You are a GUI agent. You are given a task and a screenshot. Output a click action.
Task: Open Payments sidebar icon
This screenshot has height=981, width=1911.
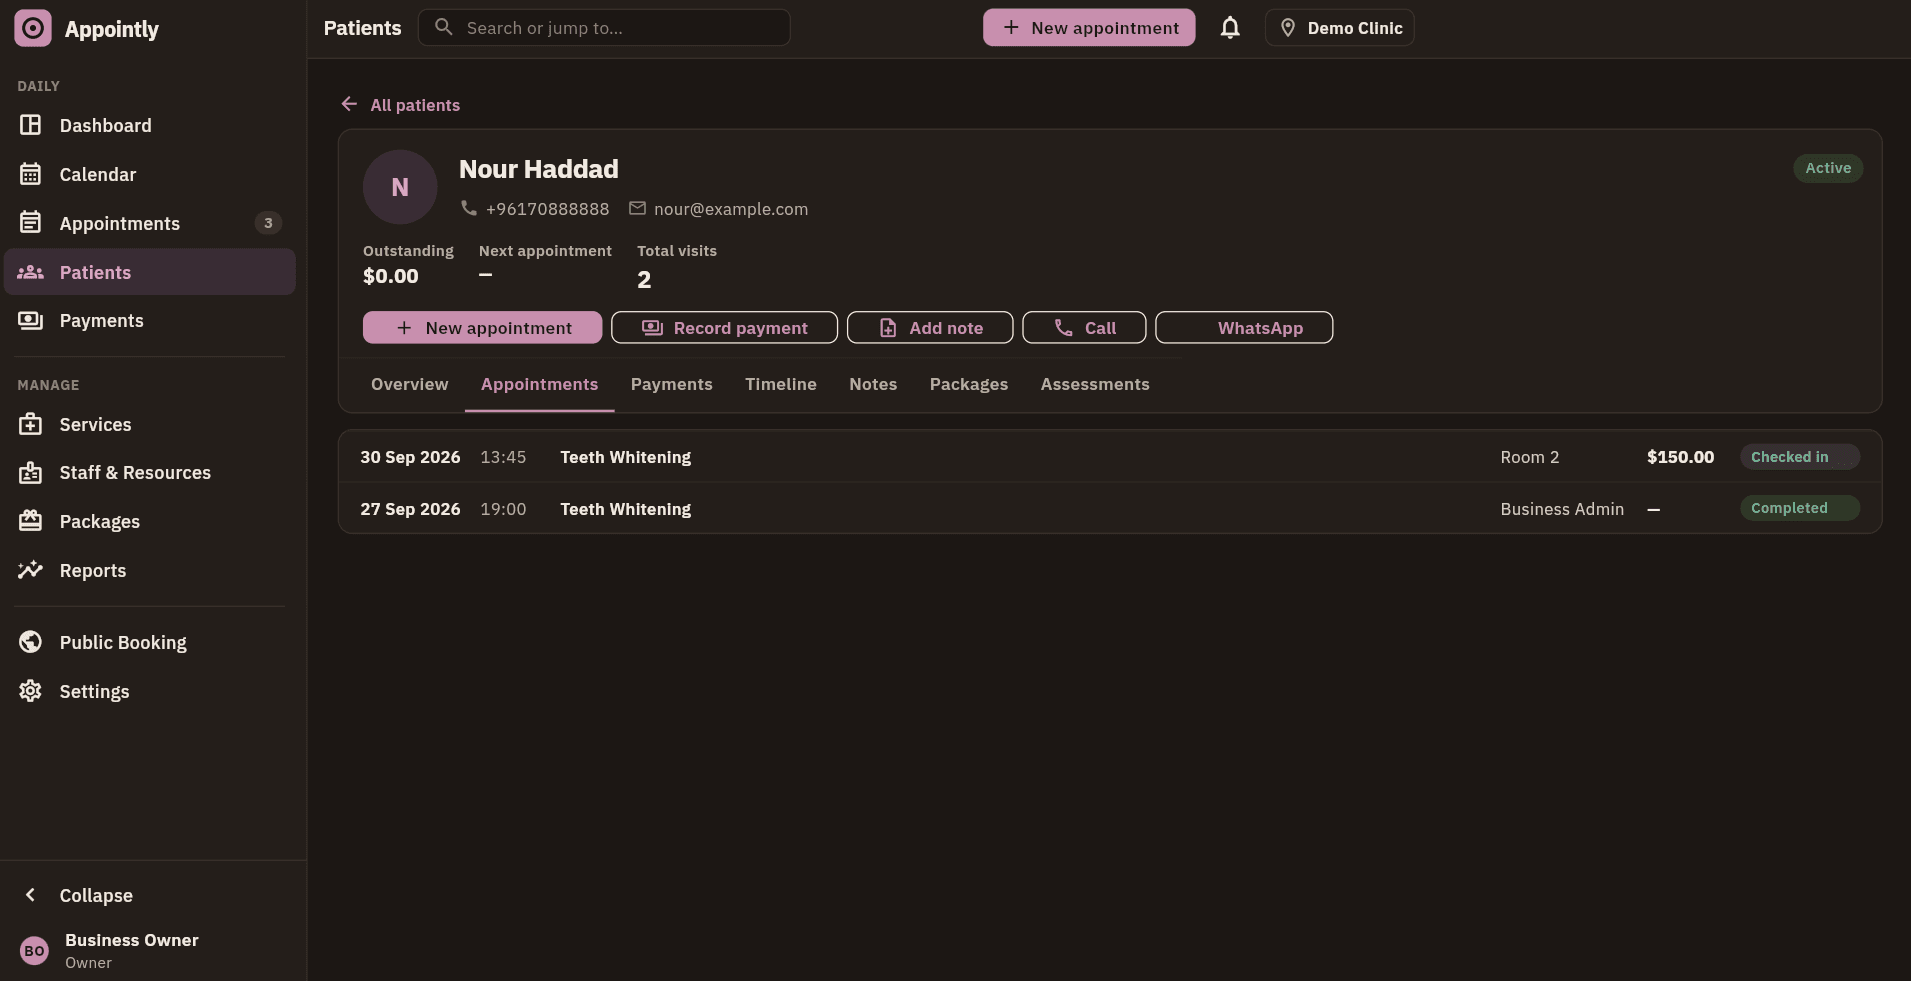click(31, 320)
